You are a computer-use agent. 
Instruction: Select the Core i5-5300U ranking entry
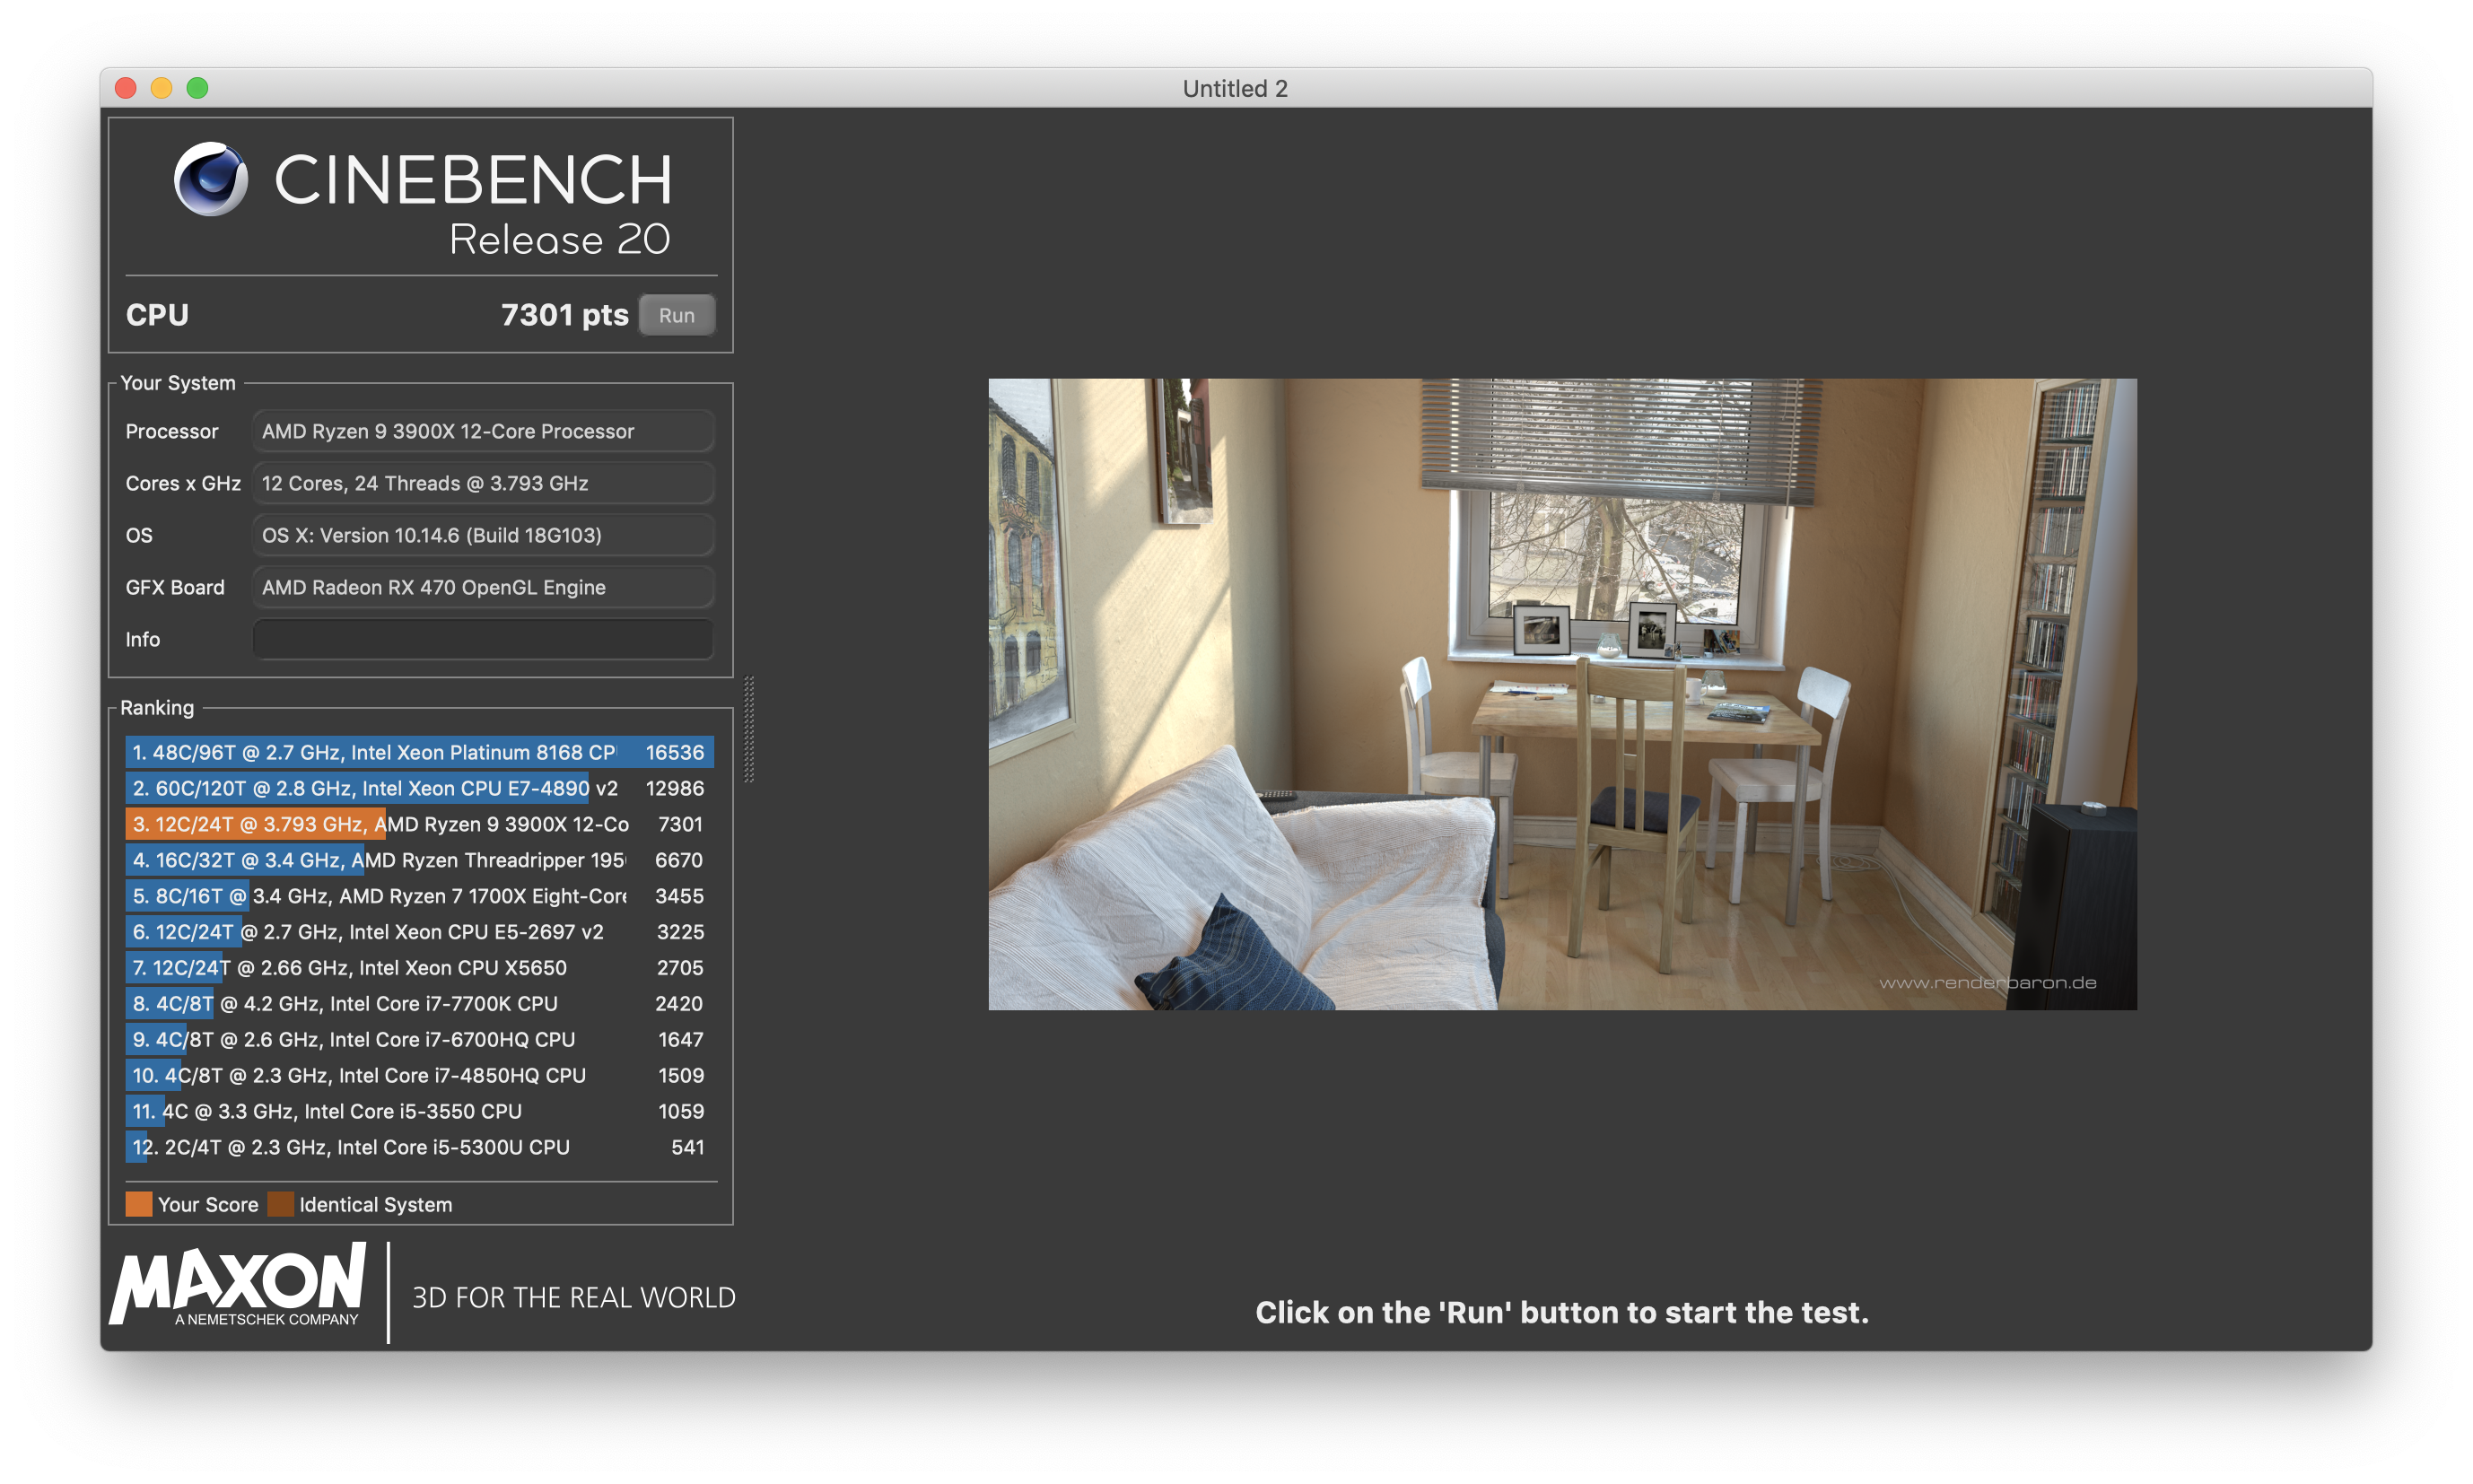[418, 1147]
